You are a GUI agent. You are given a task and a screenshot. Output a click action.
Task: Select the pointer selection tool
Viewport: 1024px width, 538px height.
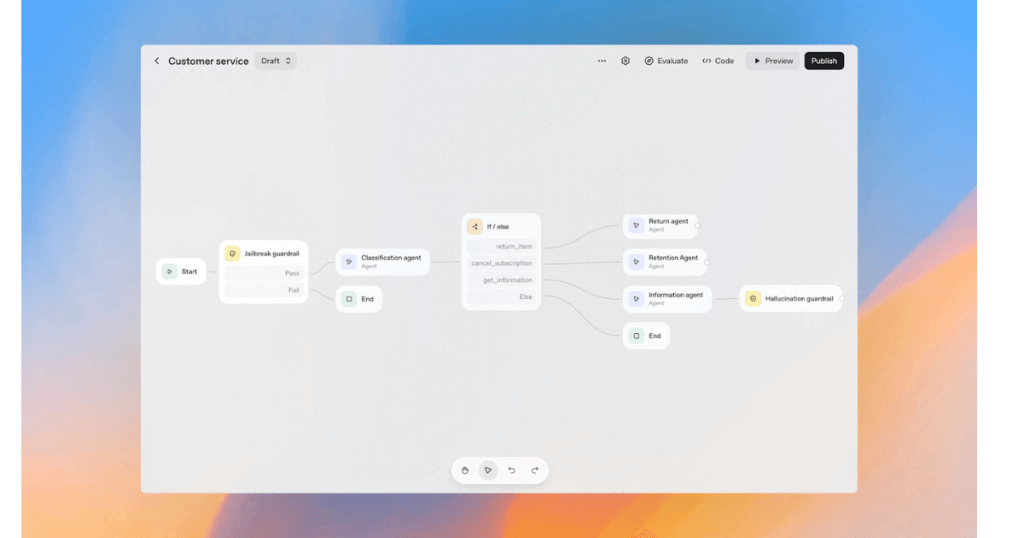488,470
